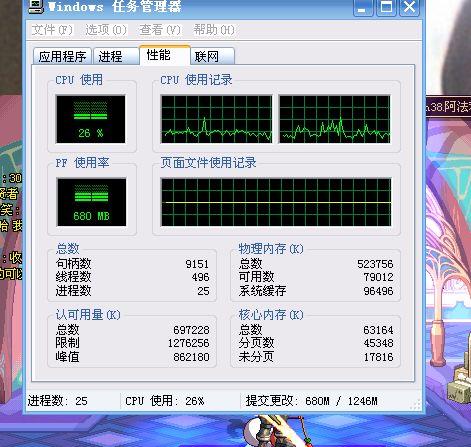Open the 文件(F) menu
Viewport: 471px width, 447px height.
[x=52, y=30]
